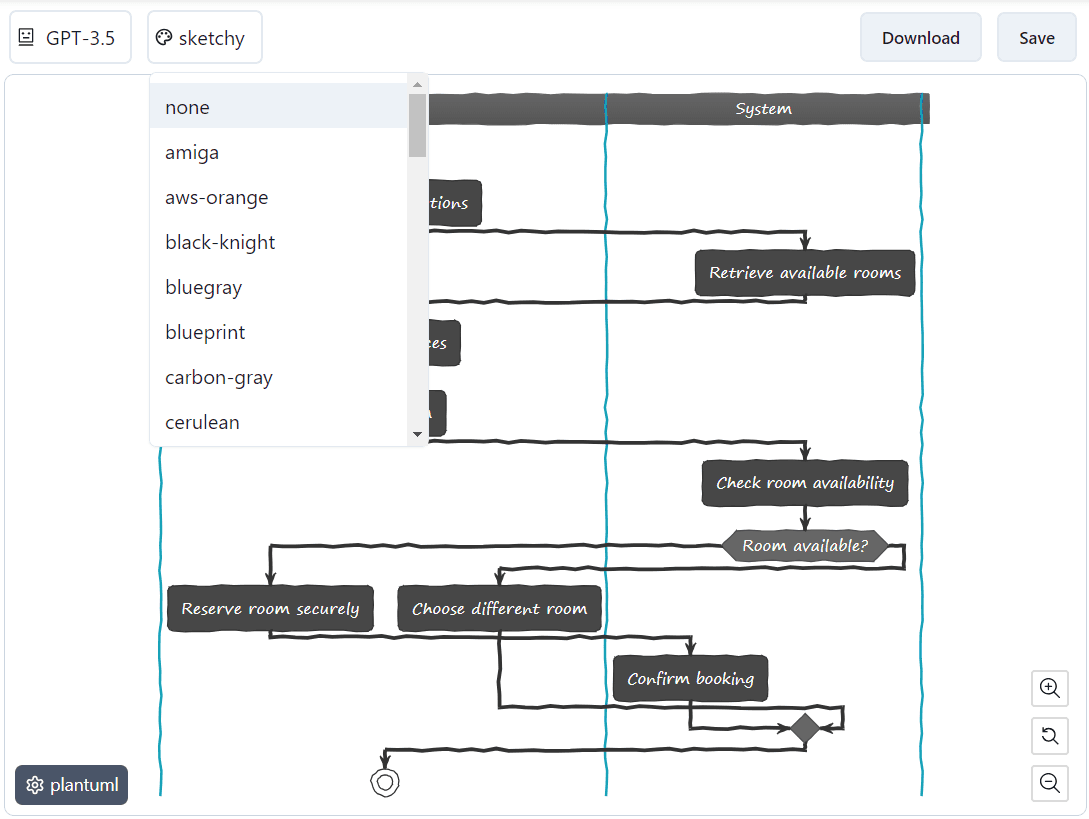
Task: Click the zoom out magnifier icon
Action: click(1049, 784)
